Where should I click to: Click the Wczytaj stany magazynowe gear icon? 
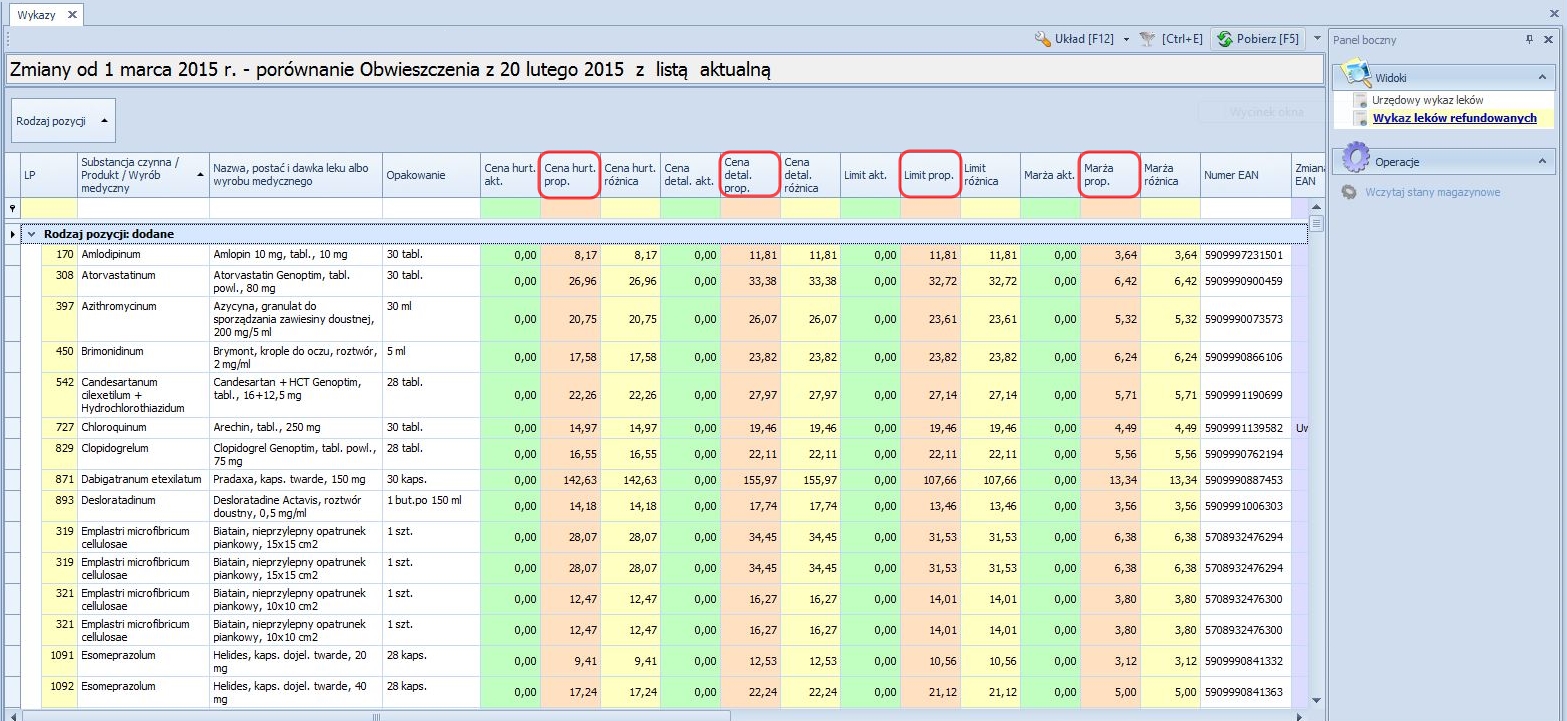(1350, 192)
